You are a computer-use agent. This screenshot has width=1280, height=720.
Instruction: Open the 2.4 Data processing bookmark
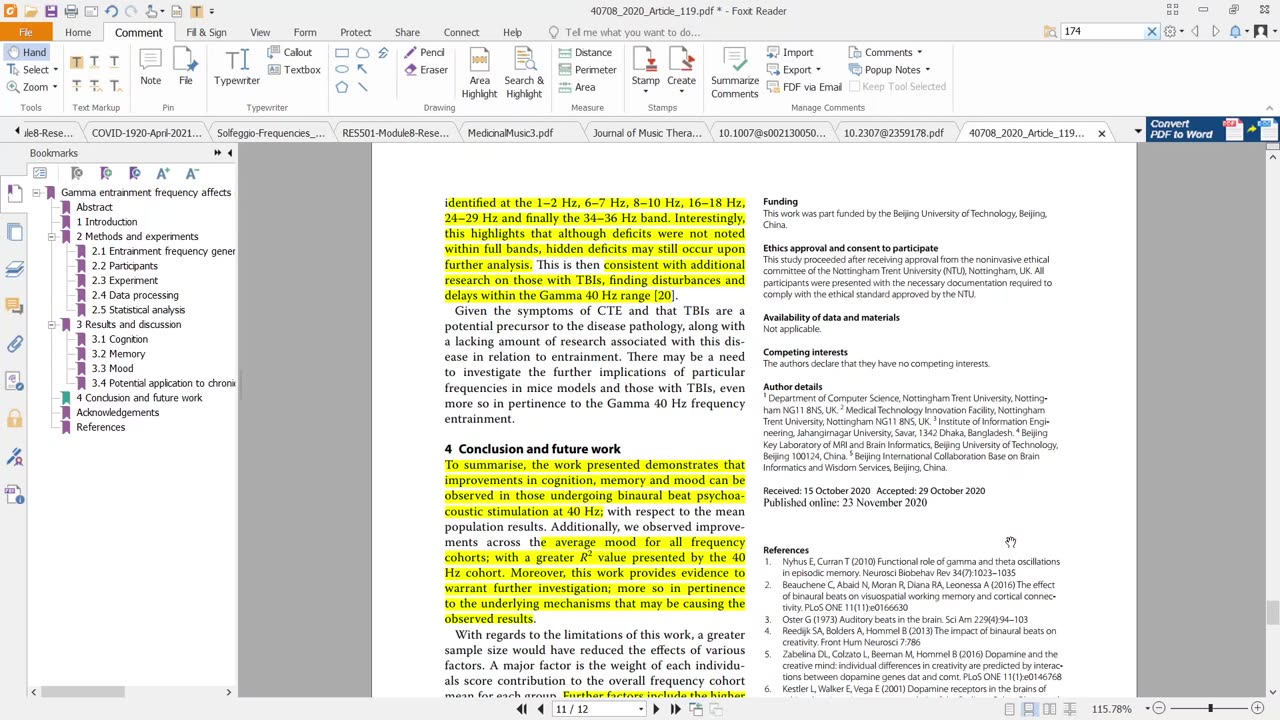(135, 295)
